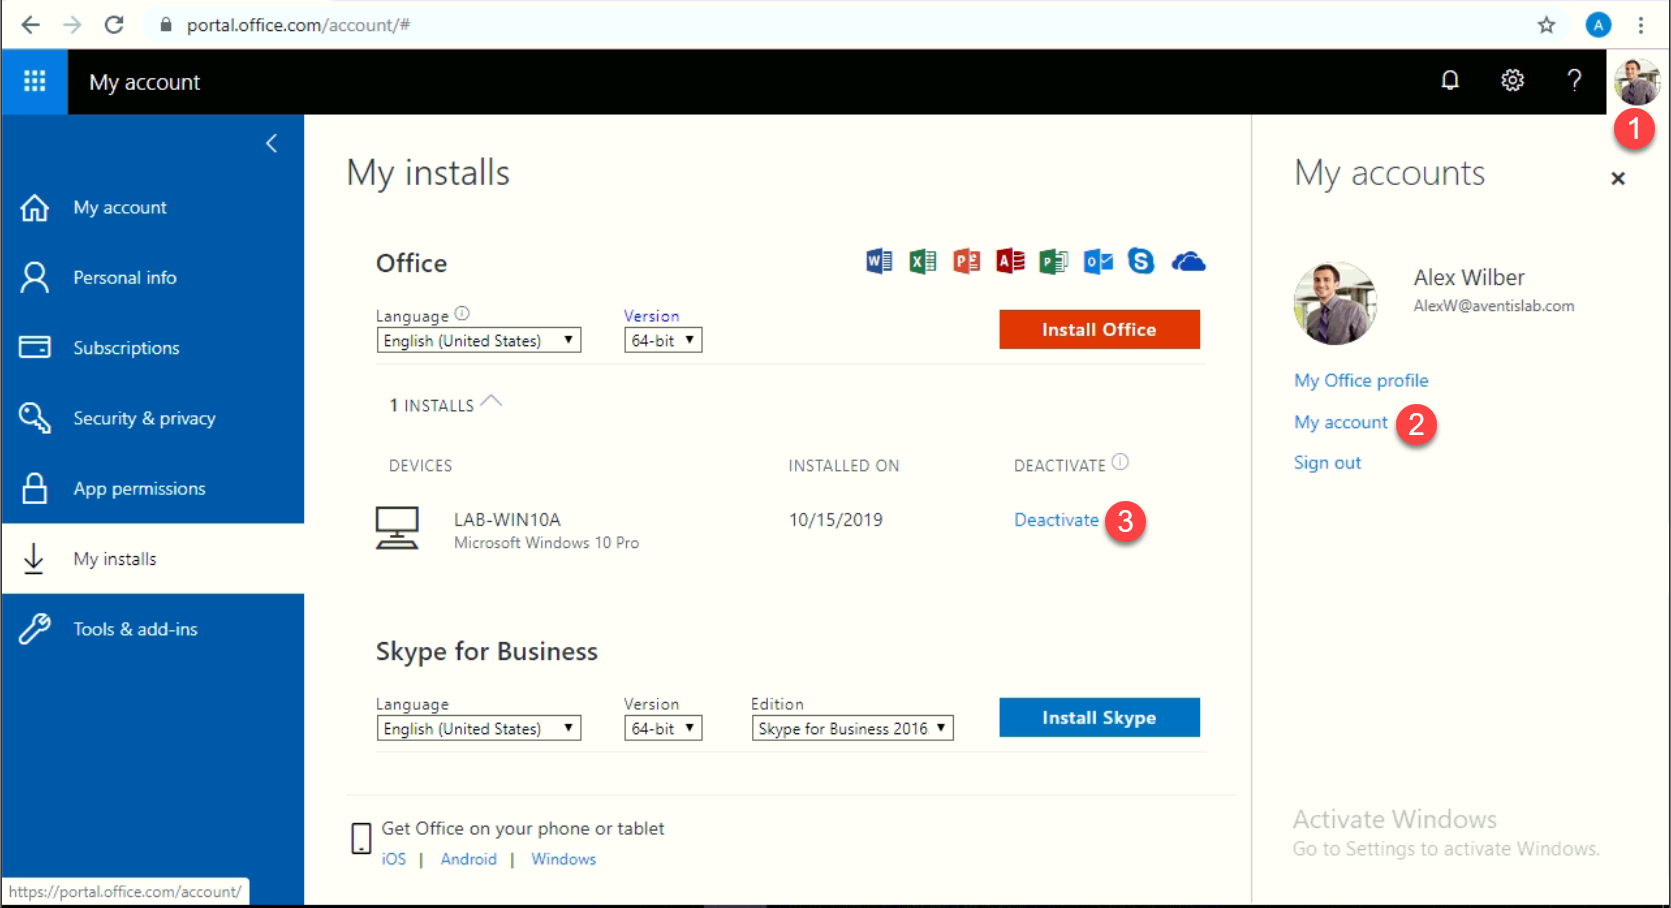
Task: Bookmark this page with star icon
Action: click(1546, 25)
